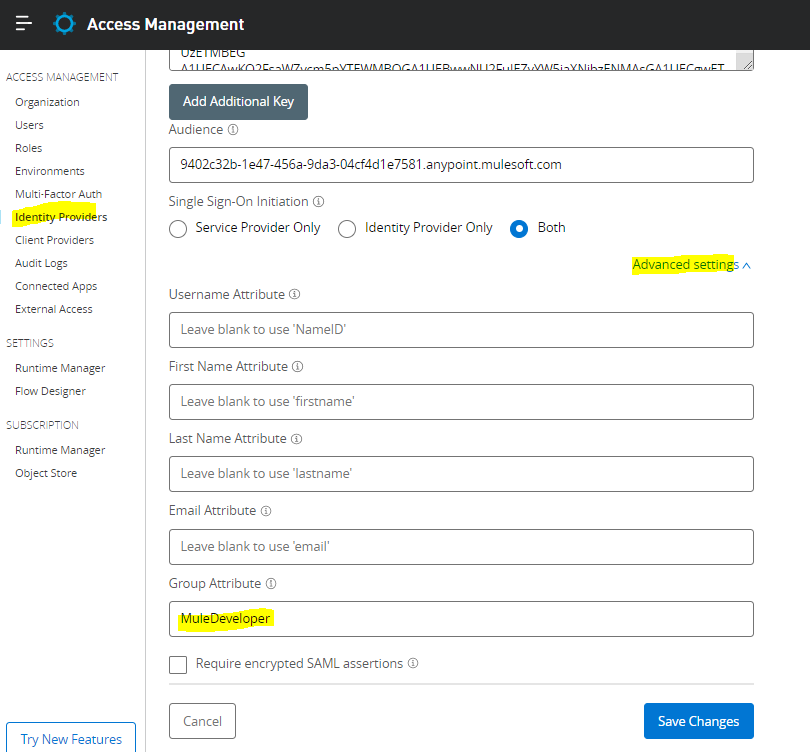Open Identity Providers in the sidebar
Viewport: 810px width, 752px height.
pos(61,217)
